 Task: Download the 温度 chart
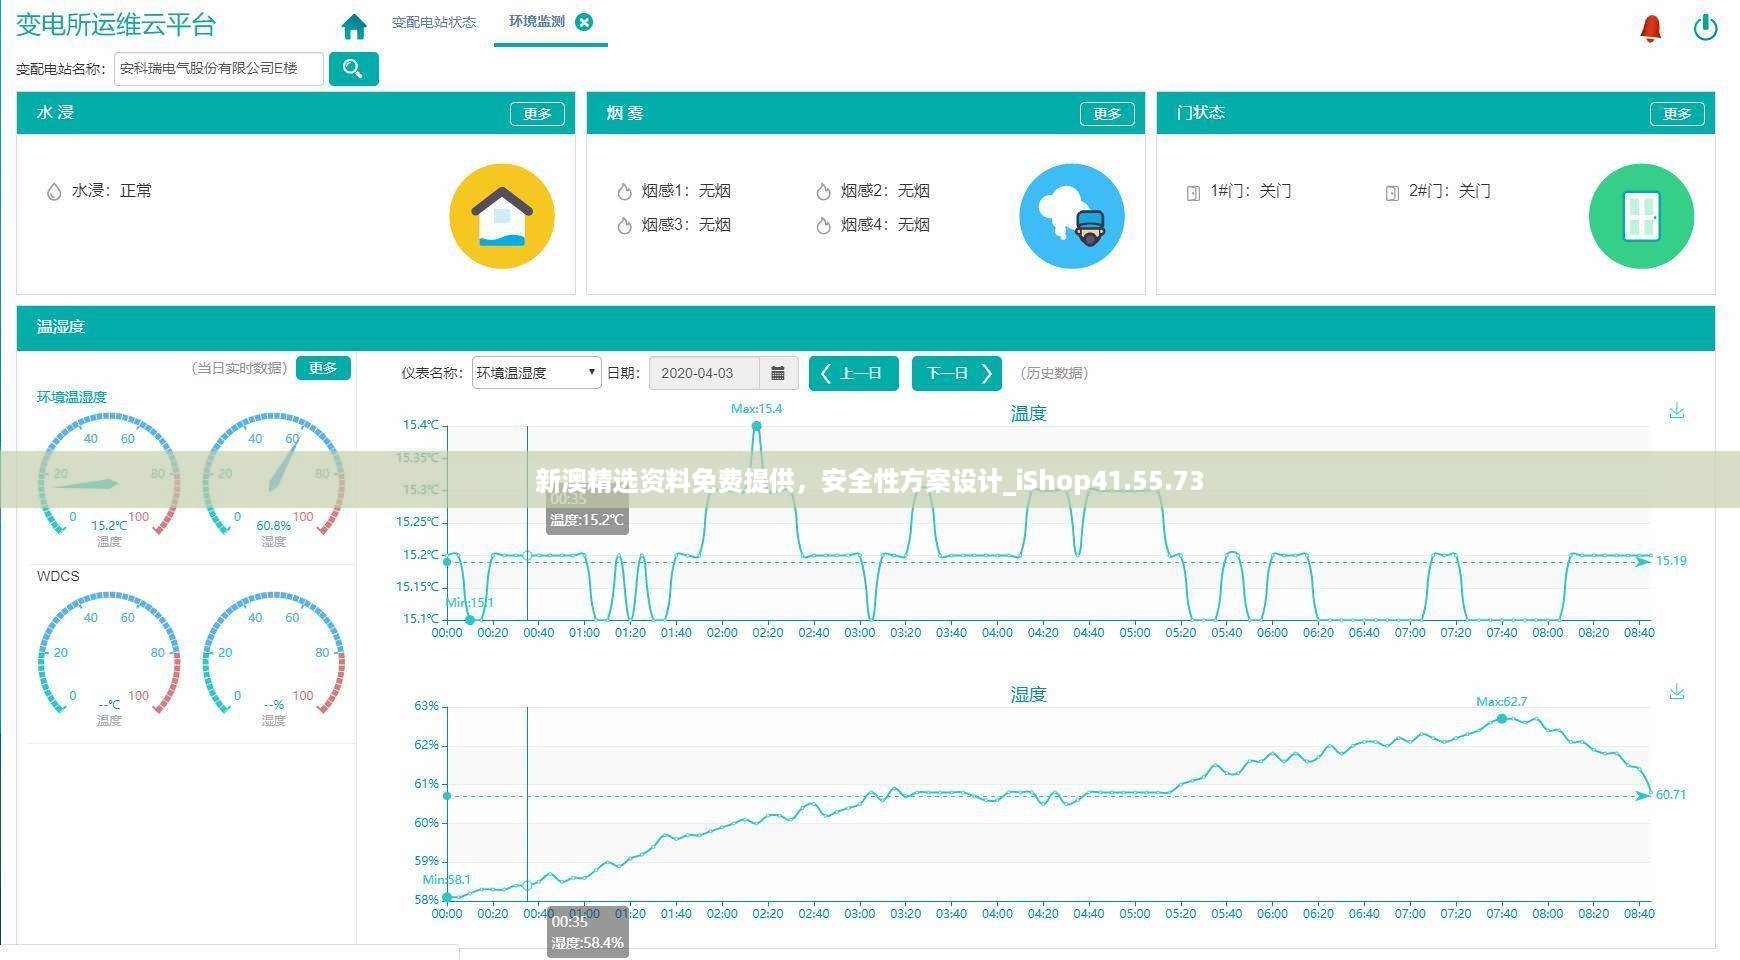click(1677, 411)
